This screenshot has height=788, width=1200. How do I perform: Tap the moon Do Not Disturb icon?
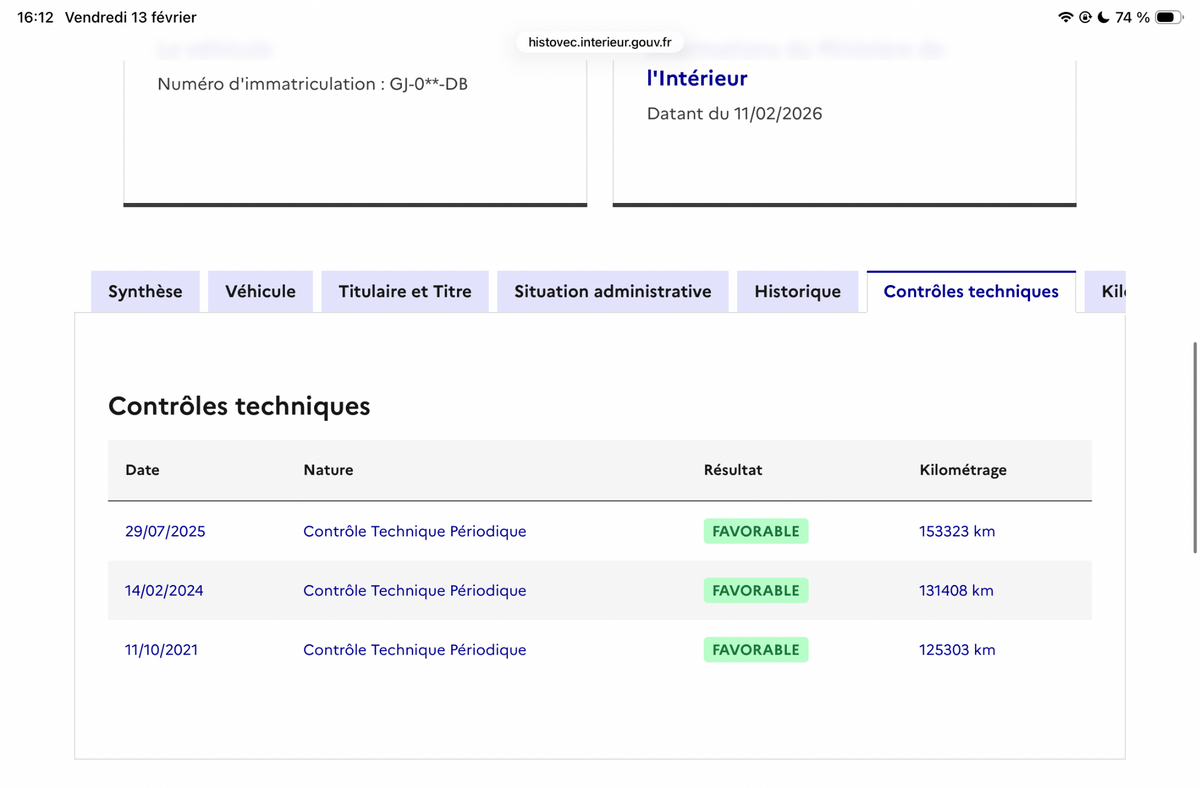(x=1103, y=17)
